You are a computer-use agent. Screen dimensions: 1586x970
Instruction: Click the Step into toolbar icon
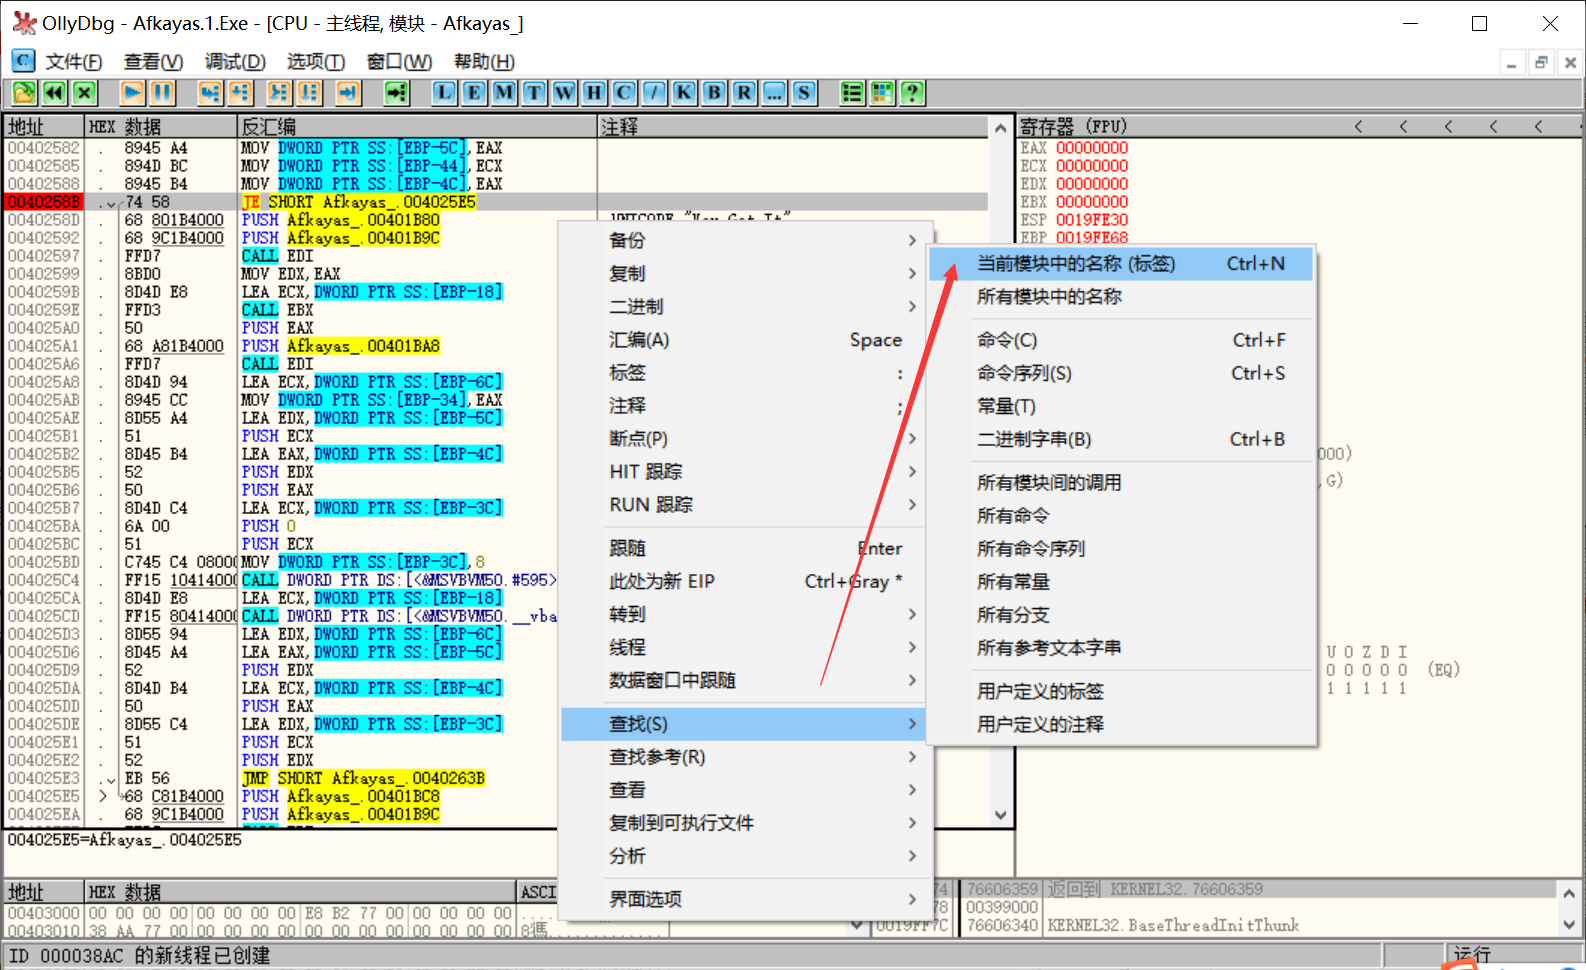point(209,93)
